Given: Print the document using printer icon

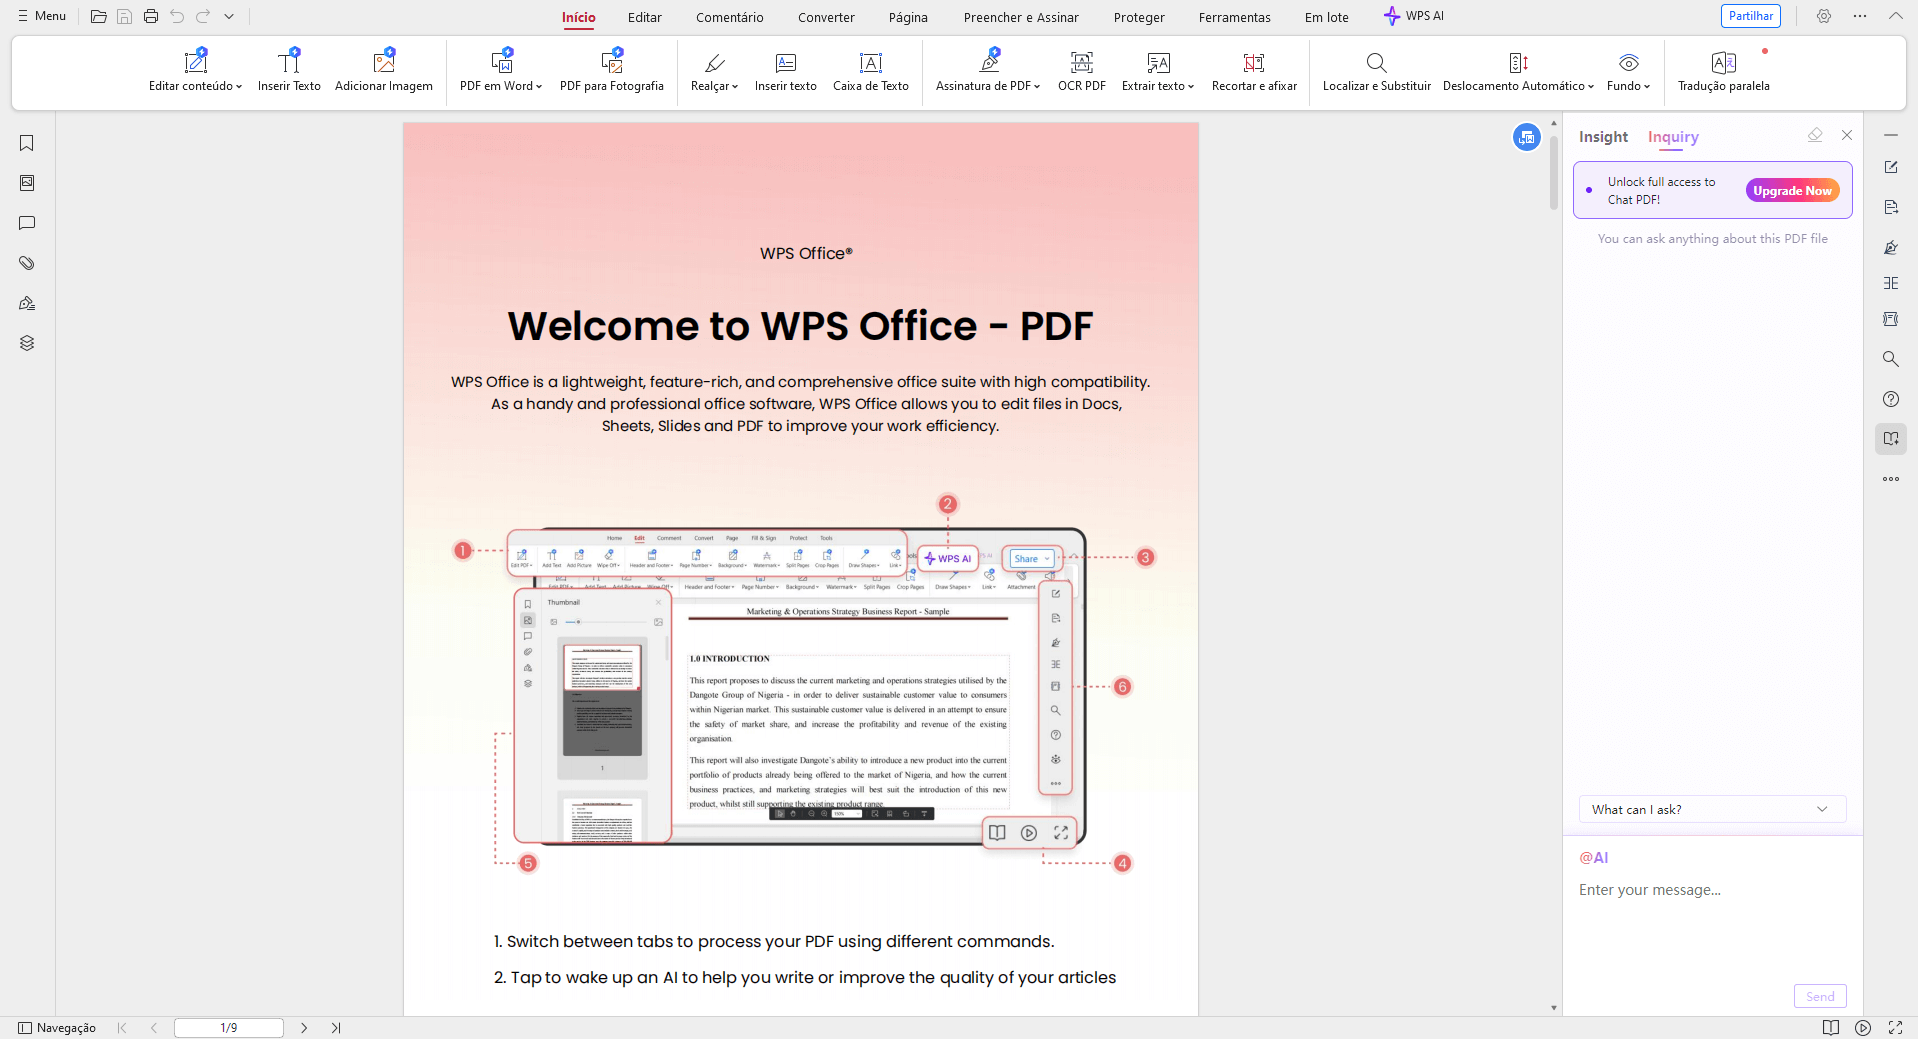Looking at the screenshot, I should click(x=151, y=16).
